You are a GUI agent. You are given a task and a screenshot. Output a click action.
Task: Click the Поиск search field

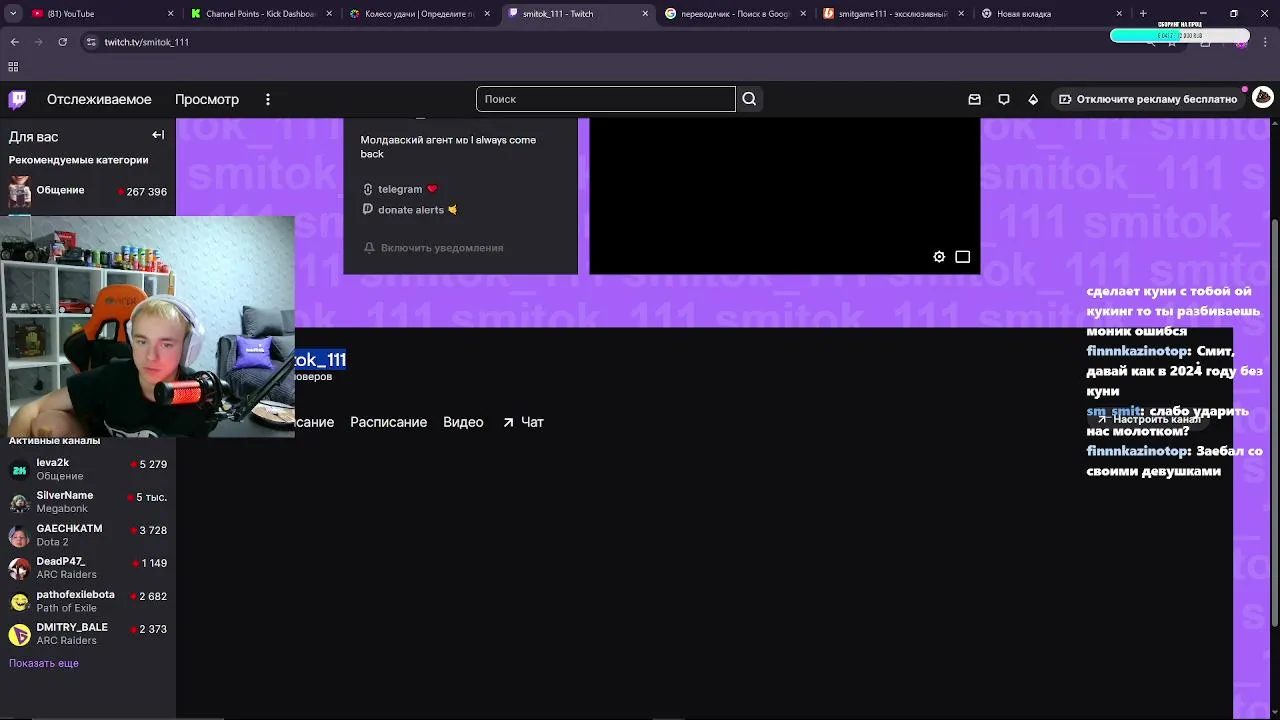pyautogui.click(x=606, y=99)
